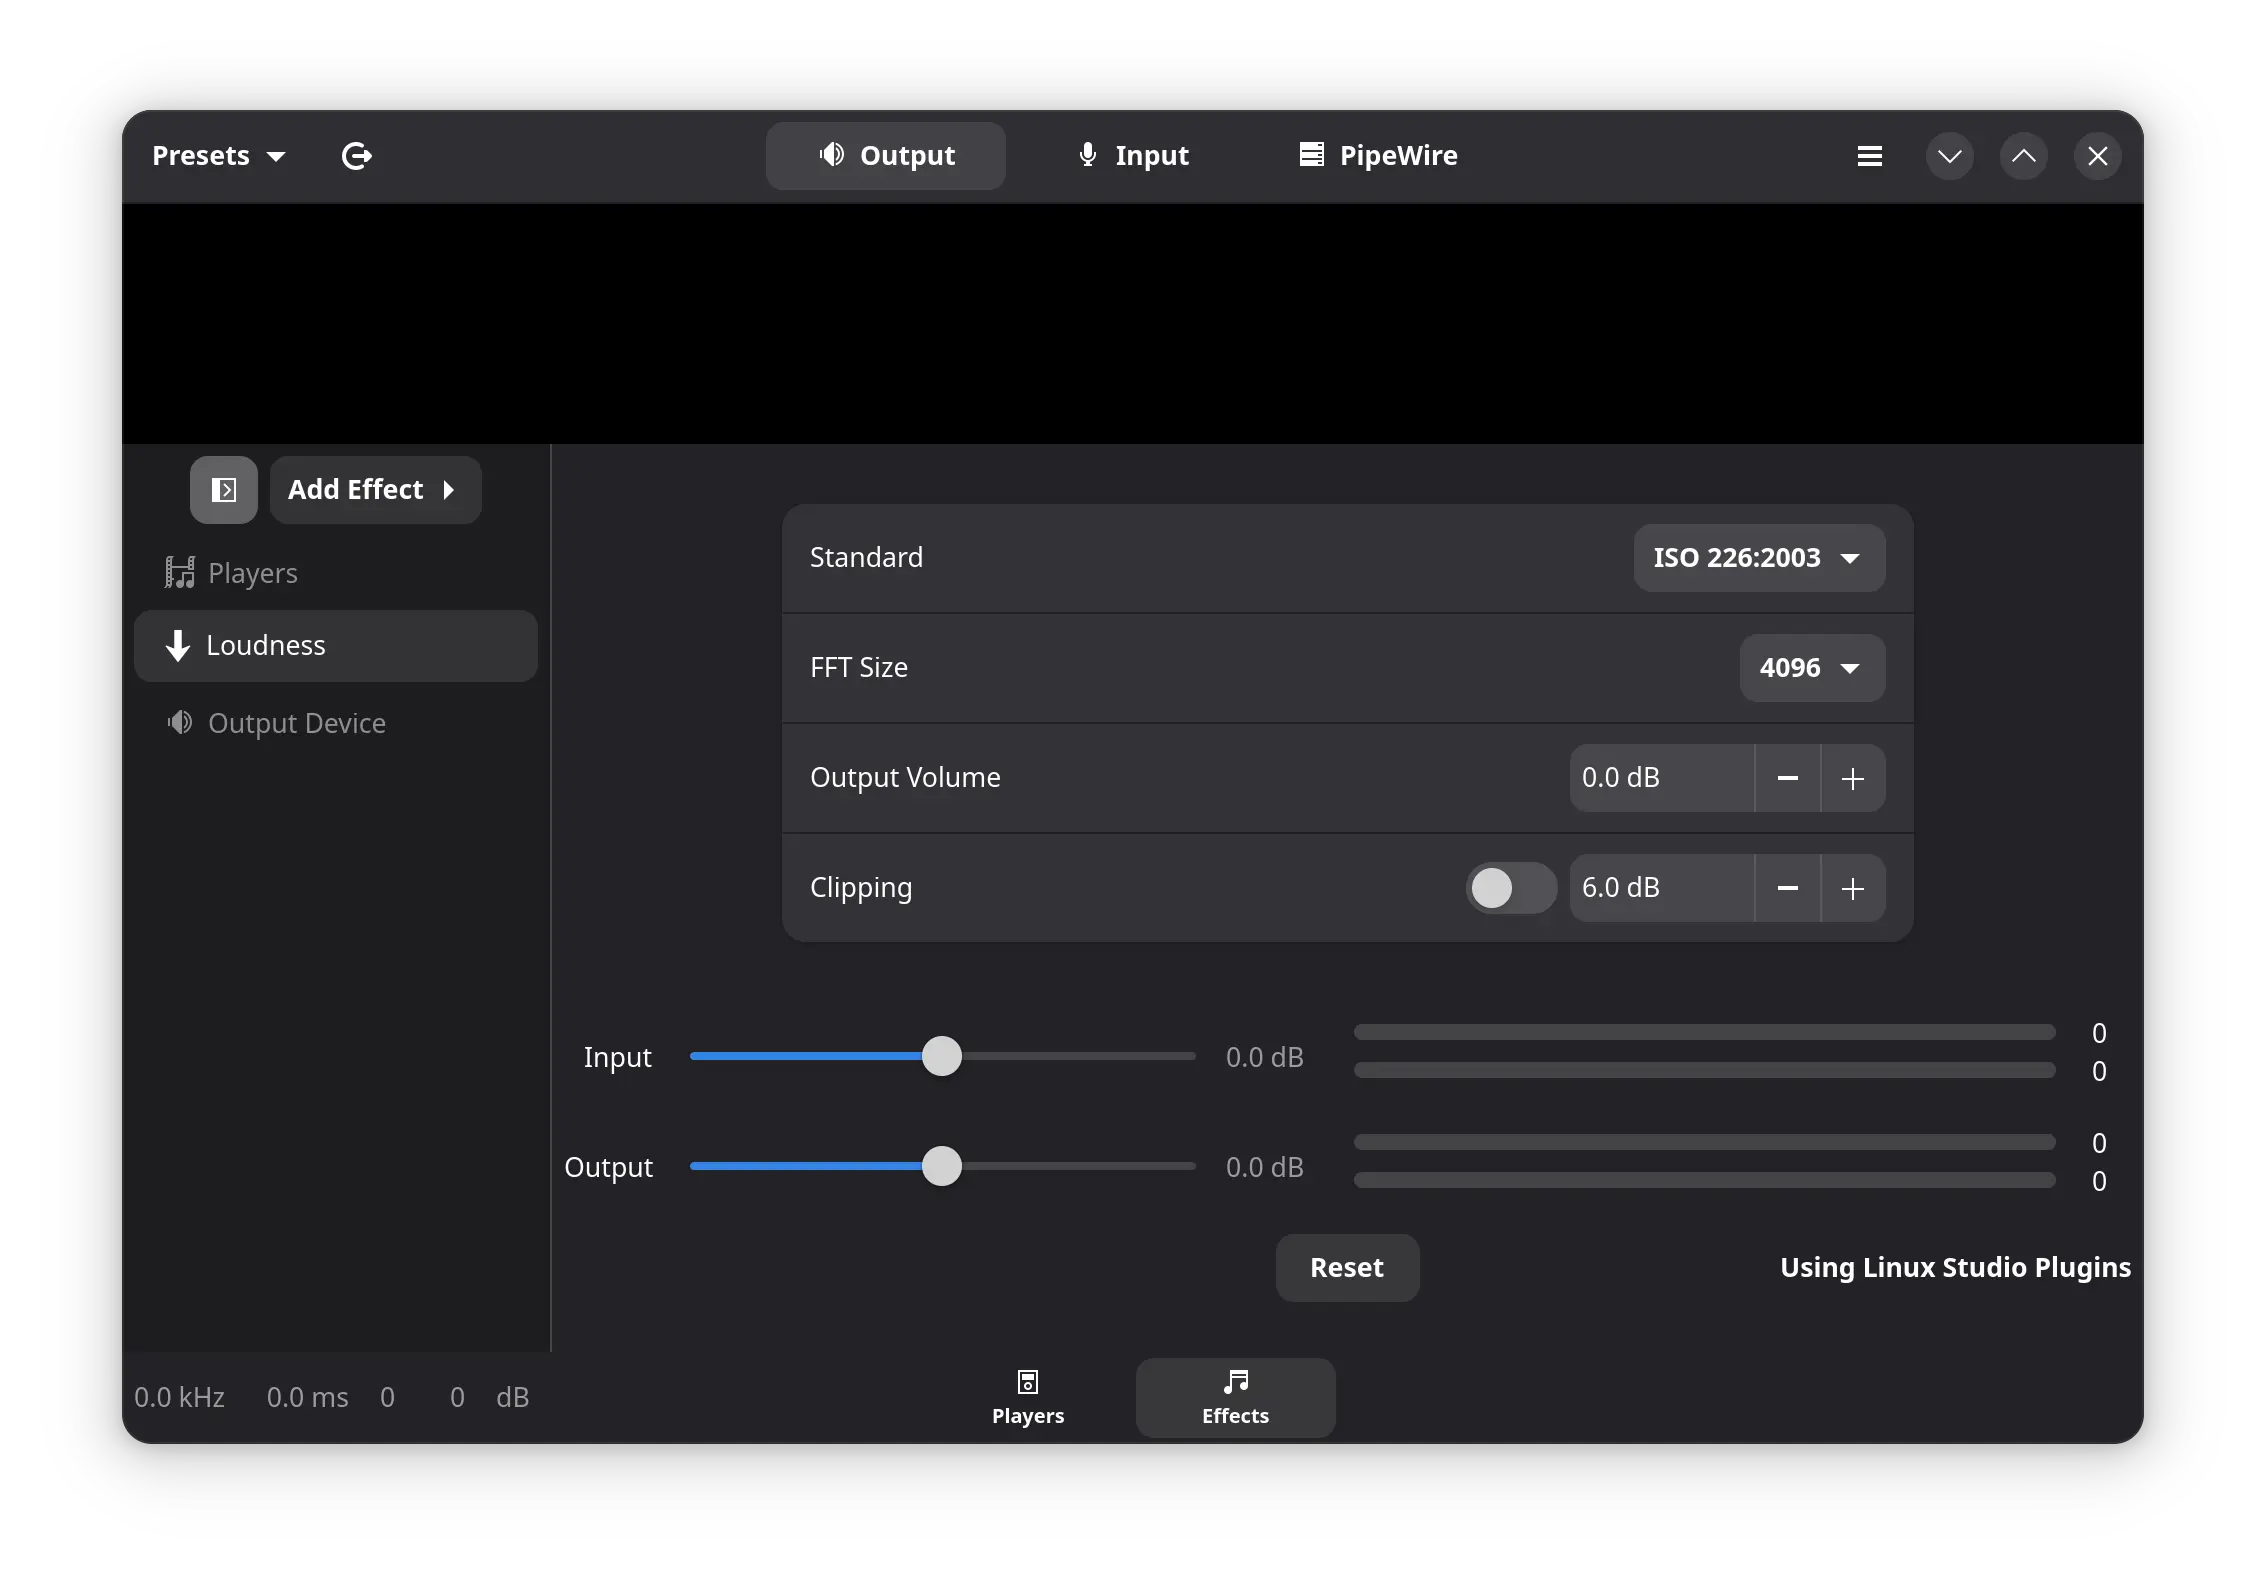Enable the Clipping toggle switch
This screenshot has height=1578, width=2266.
click(1509, 888)
